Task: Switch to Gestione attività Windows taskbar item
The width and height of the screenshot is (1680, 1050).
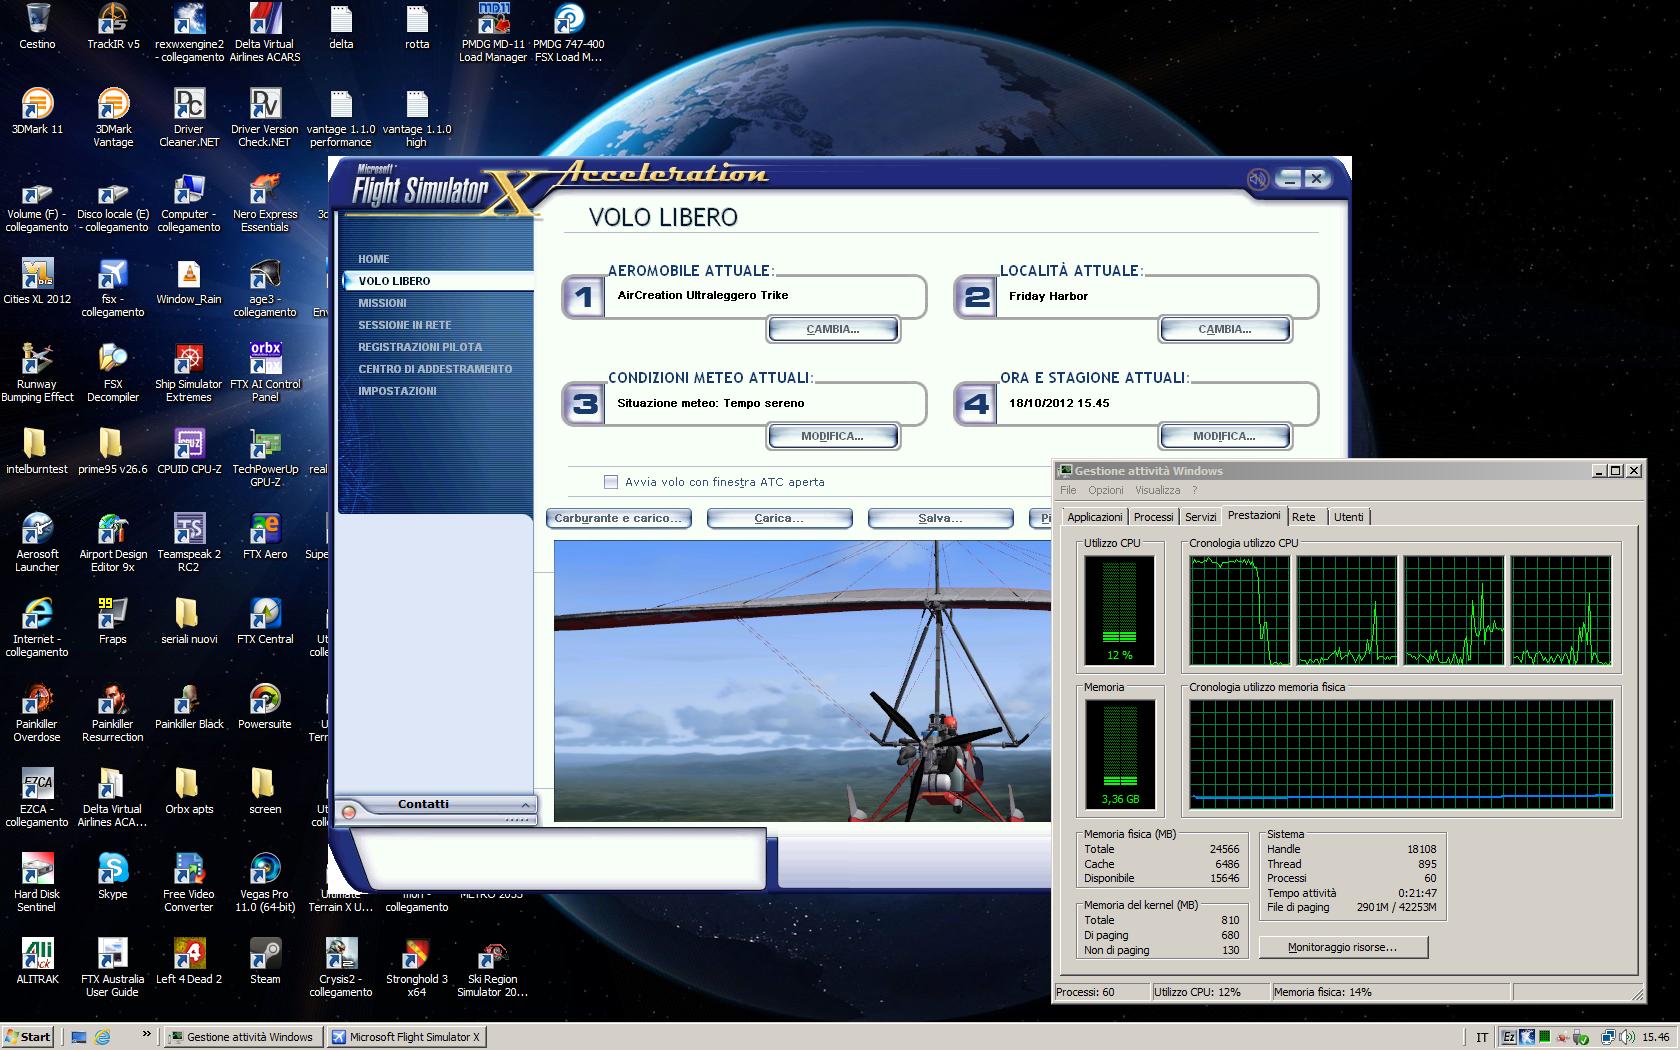Action: pos(241,1037)
